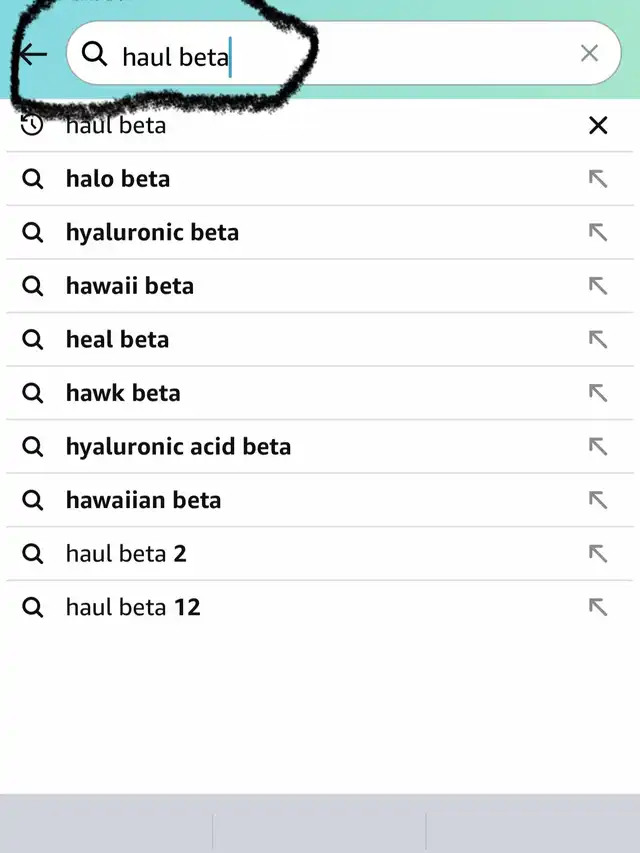Pick the hawk beta suggestion
Screen dimensions: 640x853
pos(320,393)
